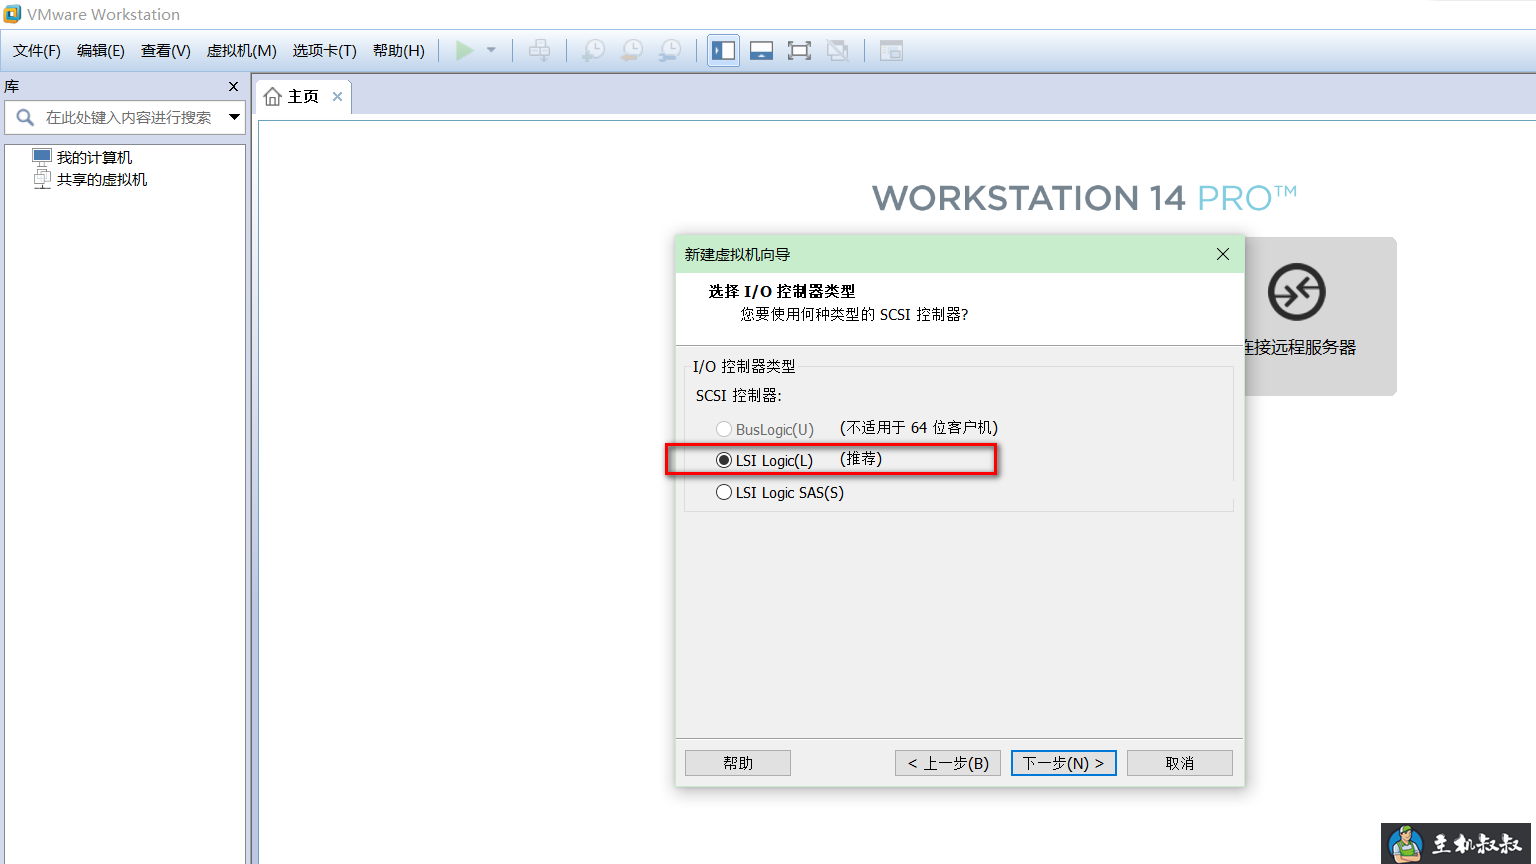
Task: Close the New Virtual Machine Wizard dialog
Action: point(1222,254)
